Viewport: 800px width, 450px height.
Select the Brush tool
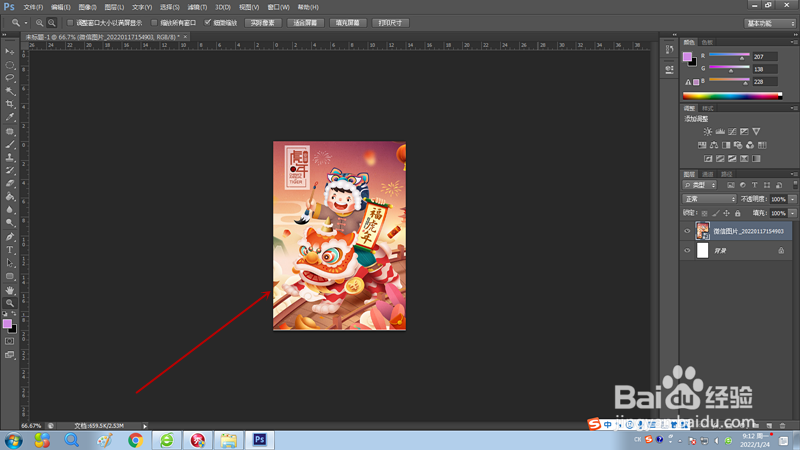pyautogui.click(x=10, y=144)
